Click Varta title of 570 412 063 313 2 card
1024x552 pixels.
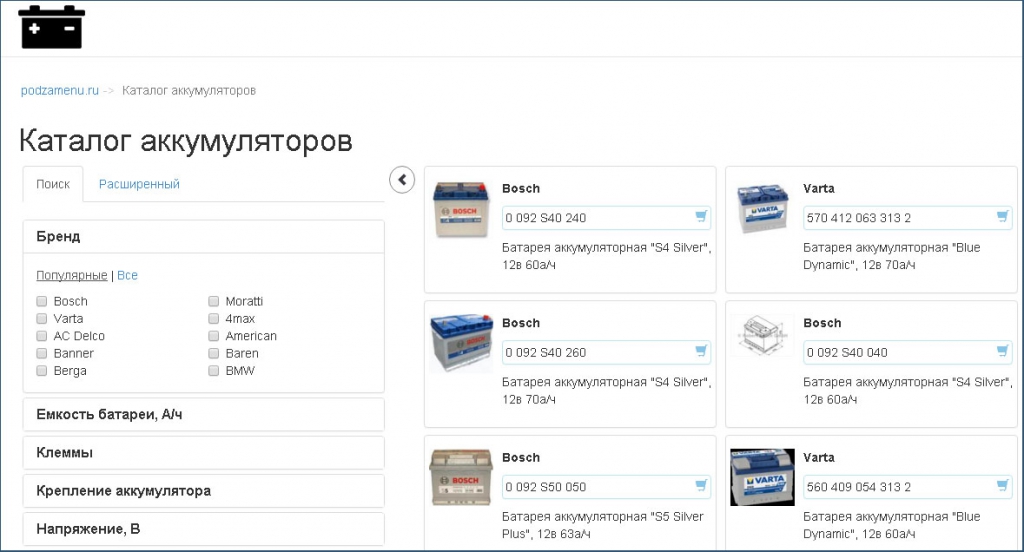tap(819, 188)
